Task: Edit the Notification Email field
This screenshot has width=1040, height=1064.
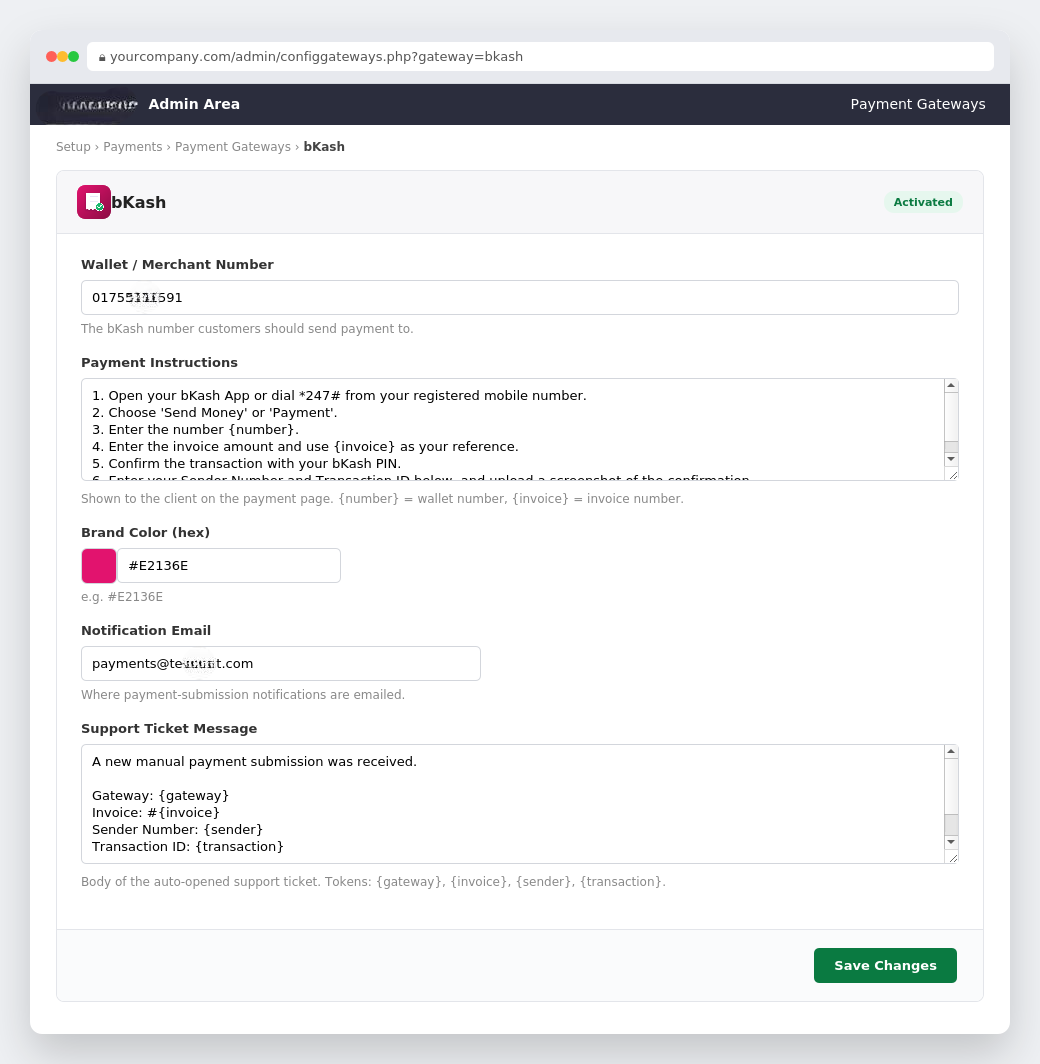Action: [x=281, y=664]
